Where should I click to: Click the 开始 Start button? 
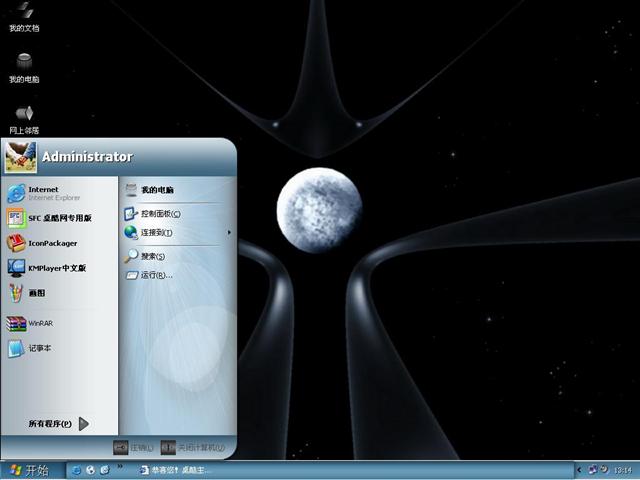pyautogui.click(x=27, y=470)
